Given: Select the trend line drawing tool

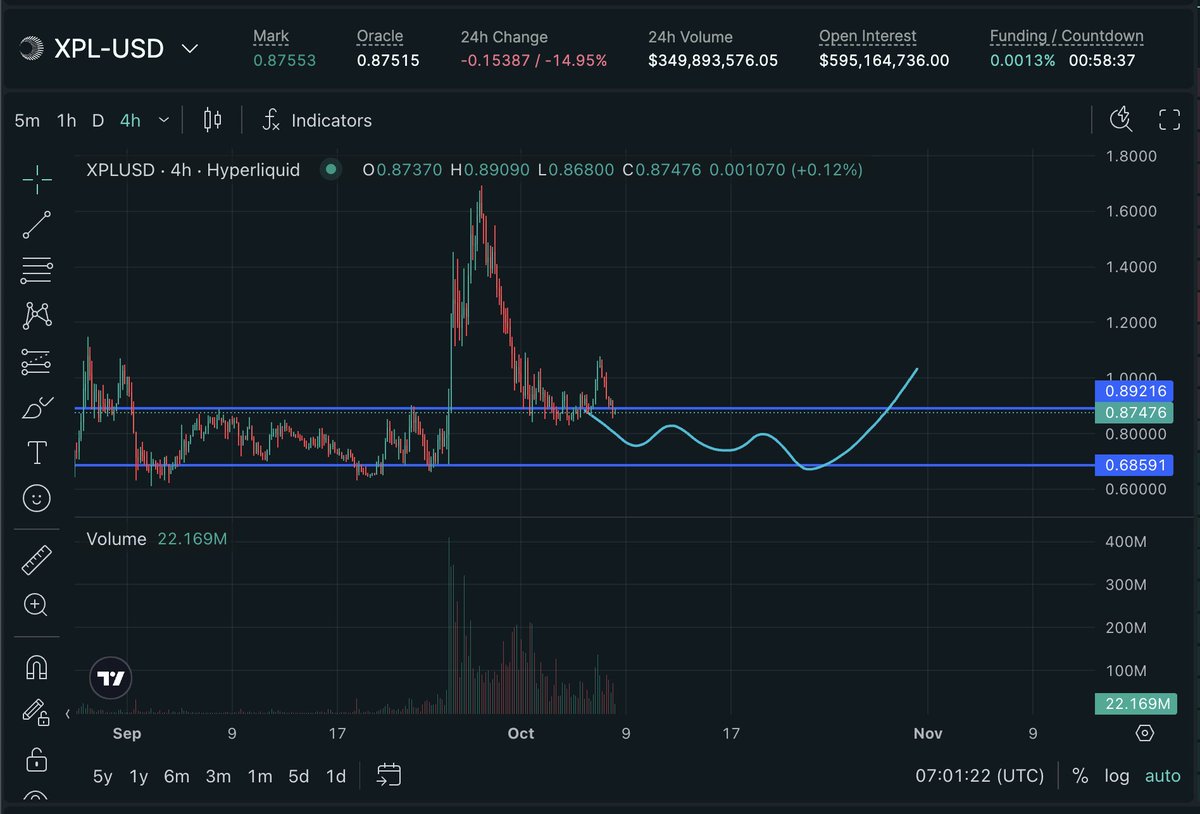Looking at the screenshot, I should (37, 225).
